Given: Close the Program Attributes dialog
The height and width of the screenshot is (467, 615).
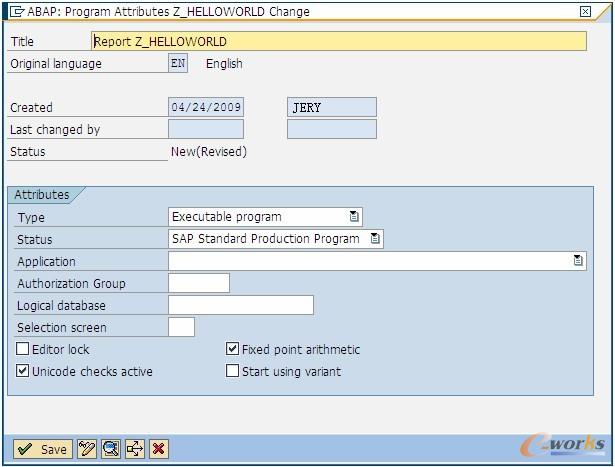Looking at the screenshot, I should (x=586, y=12).
